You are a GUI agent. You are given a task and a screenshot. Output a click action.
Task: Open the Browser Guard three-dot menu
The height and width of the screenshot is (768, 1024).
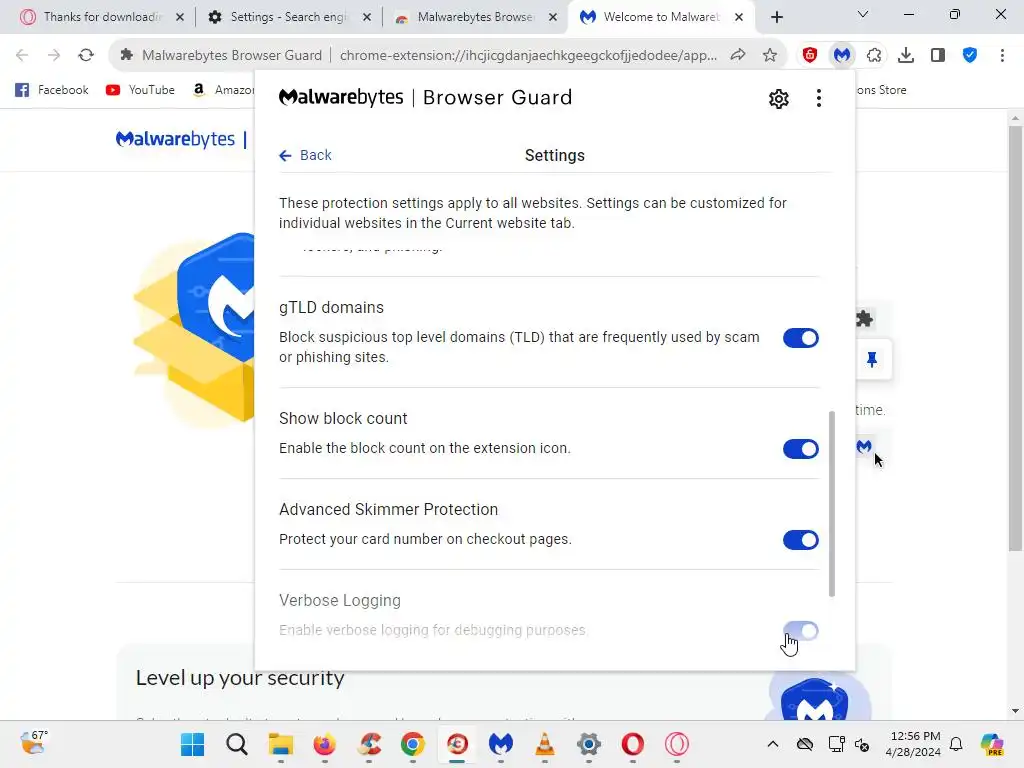[x=818, y=99]
